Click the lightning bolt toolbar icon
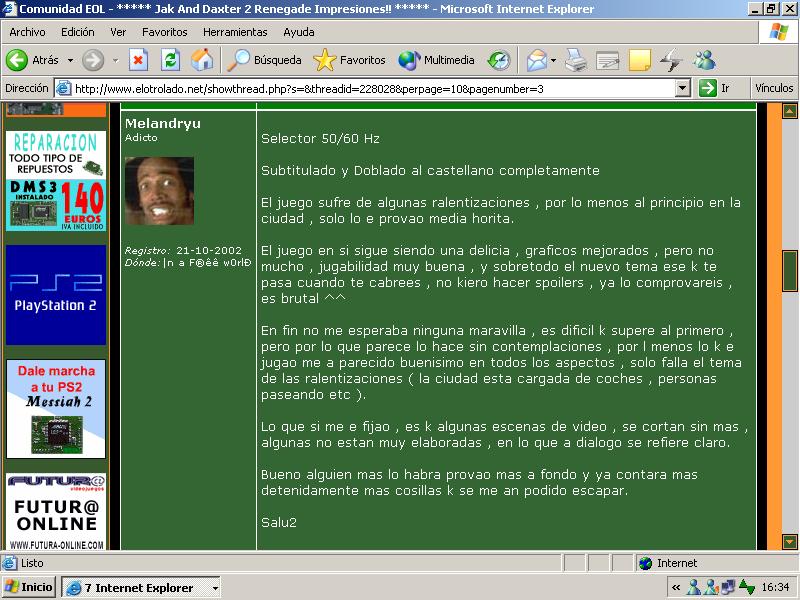 point(671,60)
